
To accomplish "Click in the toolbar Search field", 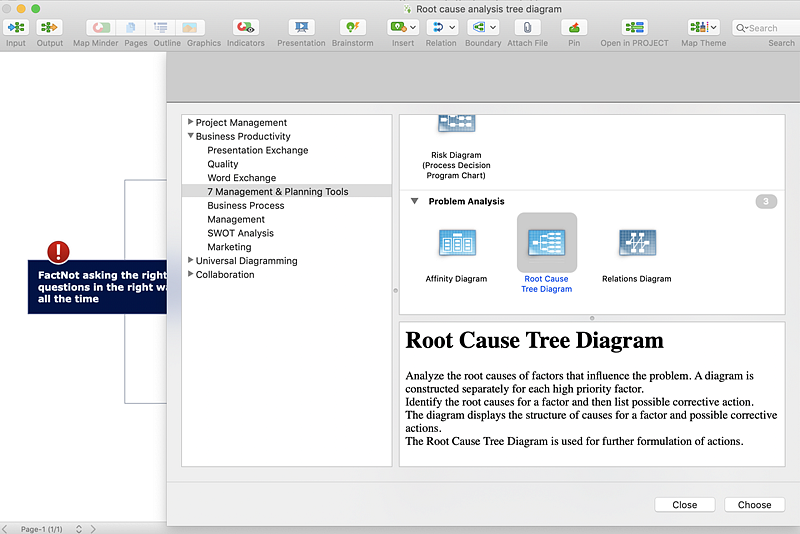I will coord(772,28).
